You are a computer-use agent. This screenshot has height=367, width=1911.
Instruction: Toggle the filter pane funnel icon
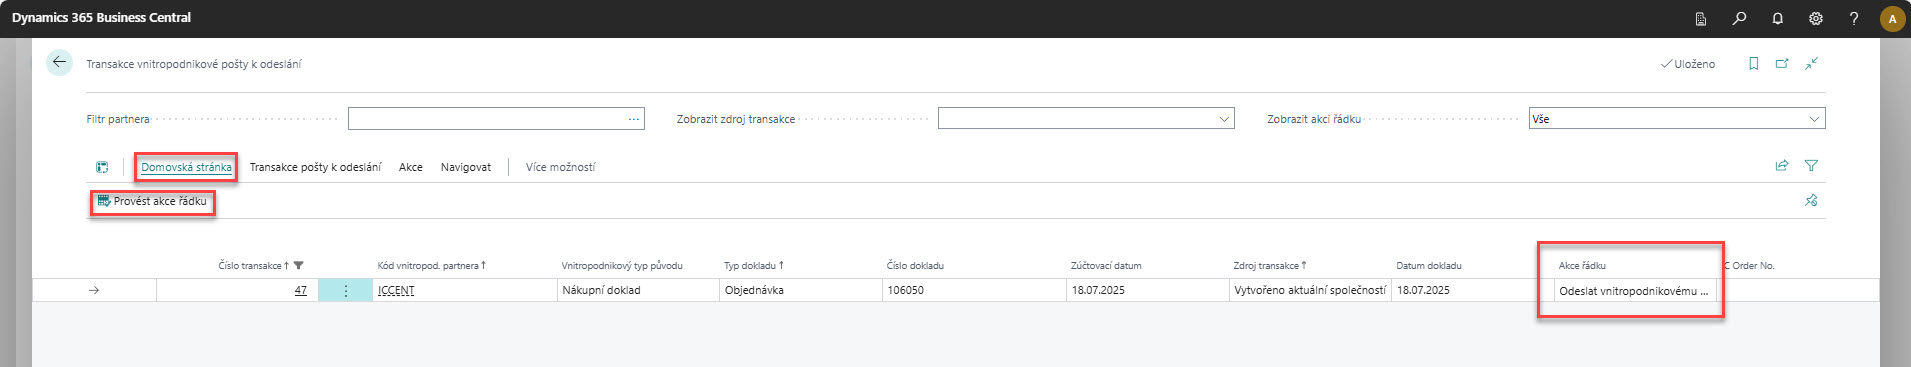click(x=1811, y=166)
